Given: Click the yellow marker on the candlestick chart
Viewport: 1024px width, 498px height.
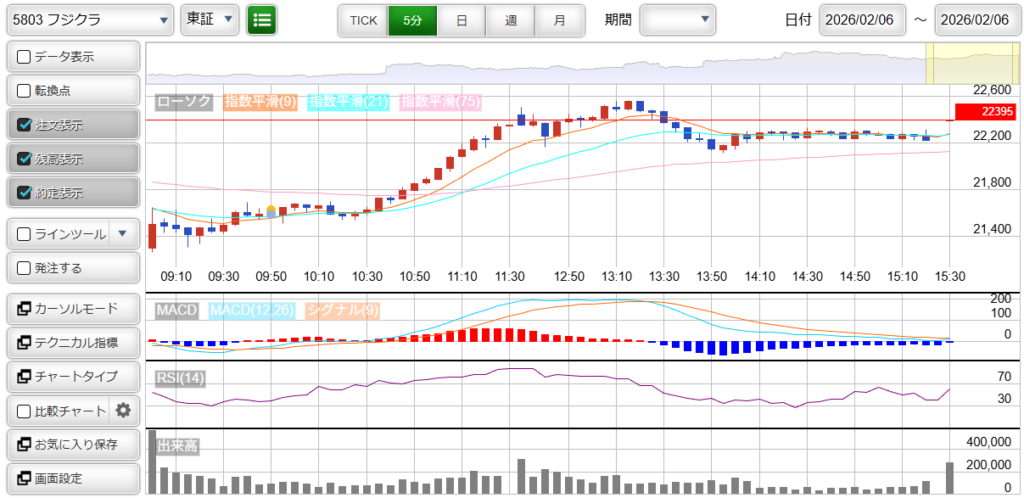Looking at the screenshot, I should [x=271, y=211].
